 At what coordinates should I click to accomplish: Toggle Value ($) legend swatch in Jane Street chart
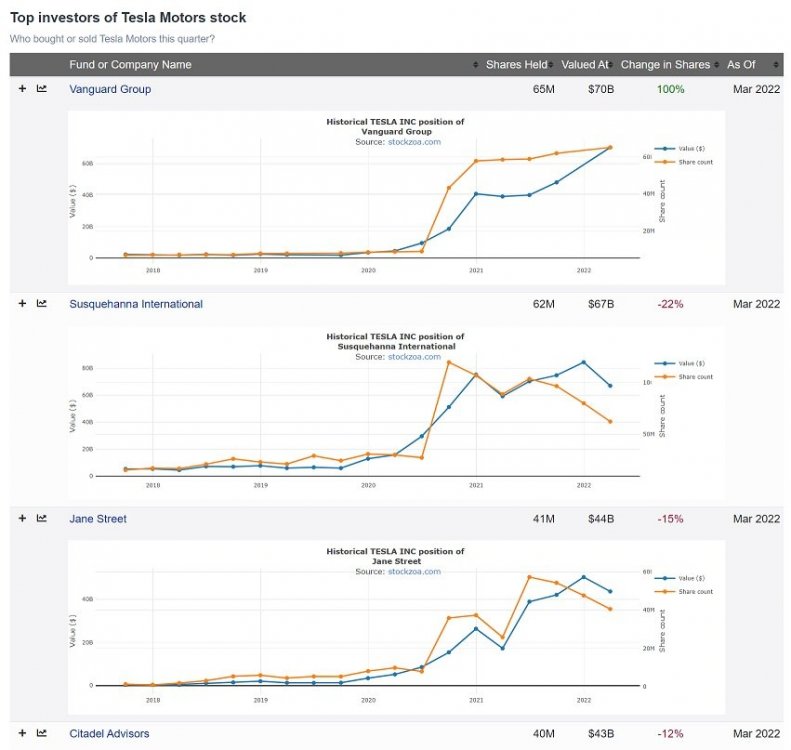[662, 578]
